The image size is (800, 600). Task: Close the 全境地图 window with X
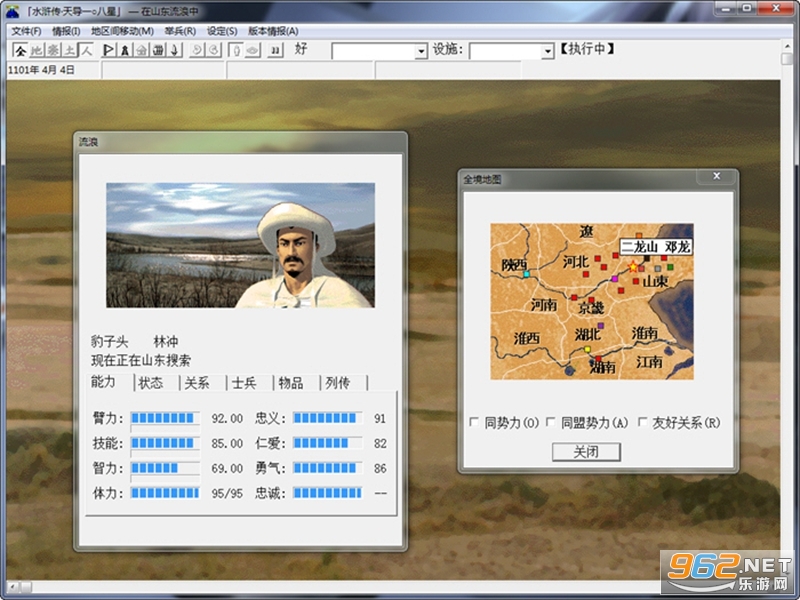coord(716,176)
